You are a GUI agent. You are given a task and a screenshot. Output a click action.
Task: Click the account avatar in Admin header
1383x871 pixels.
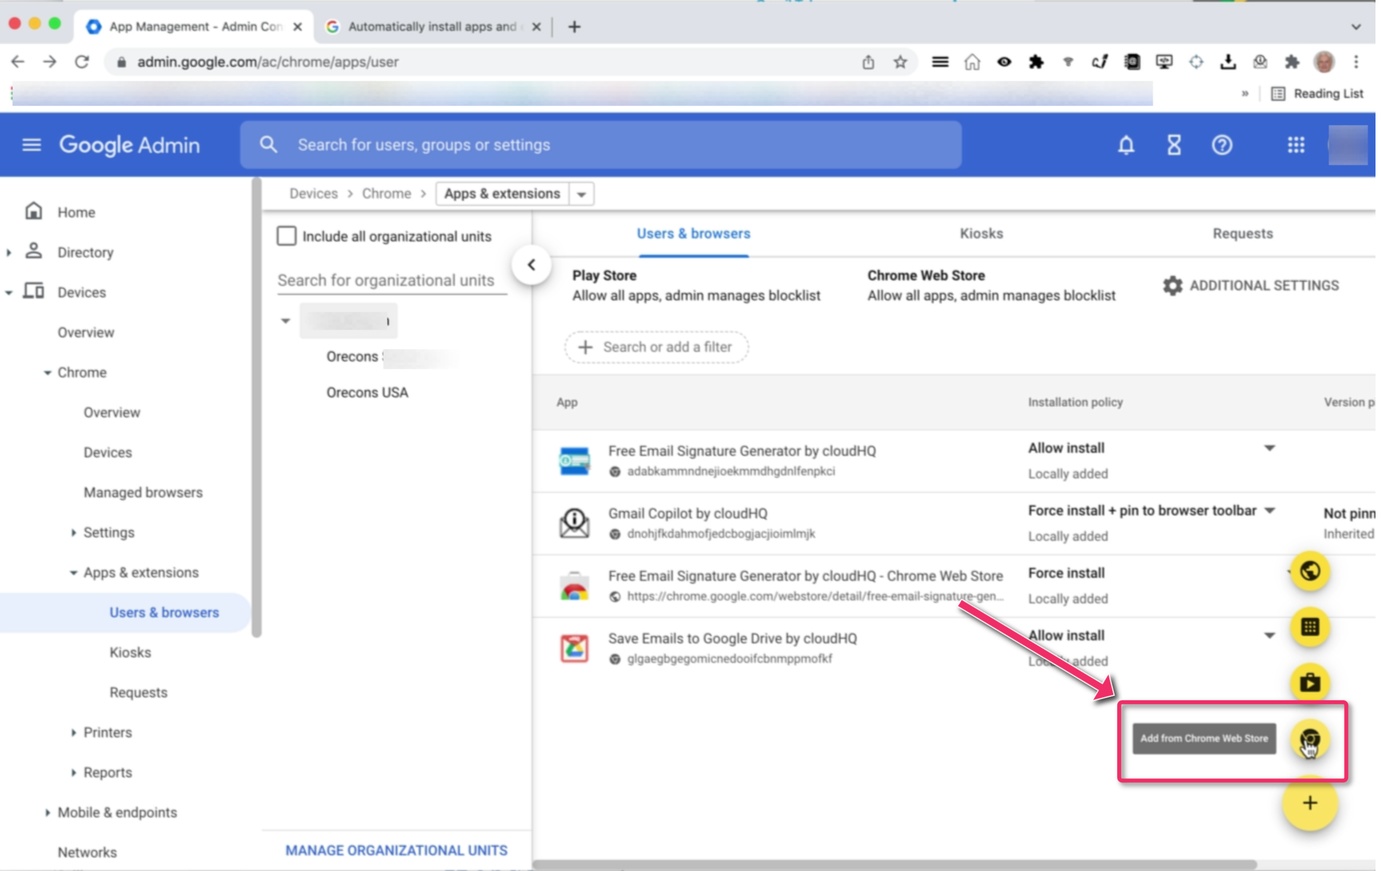pos(1348,145)
